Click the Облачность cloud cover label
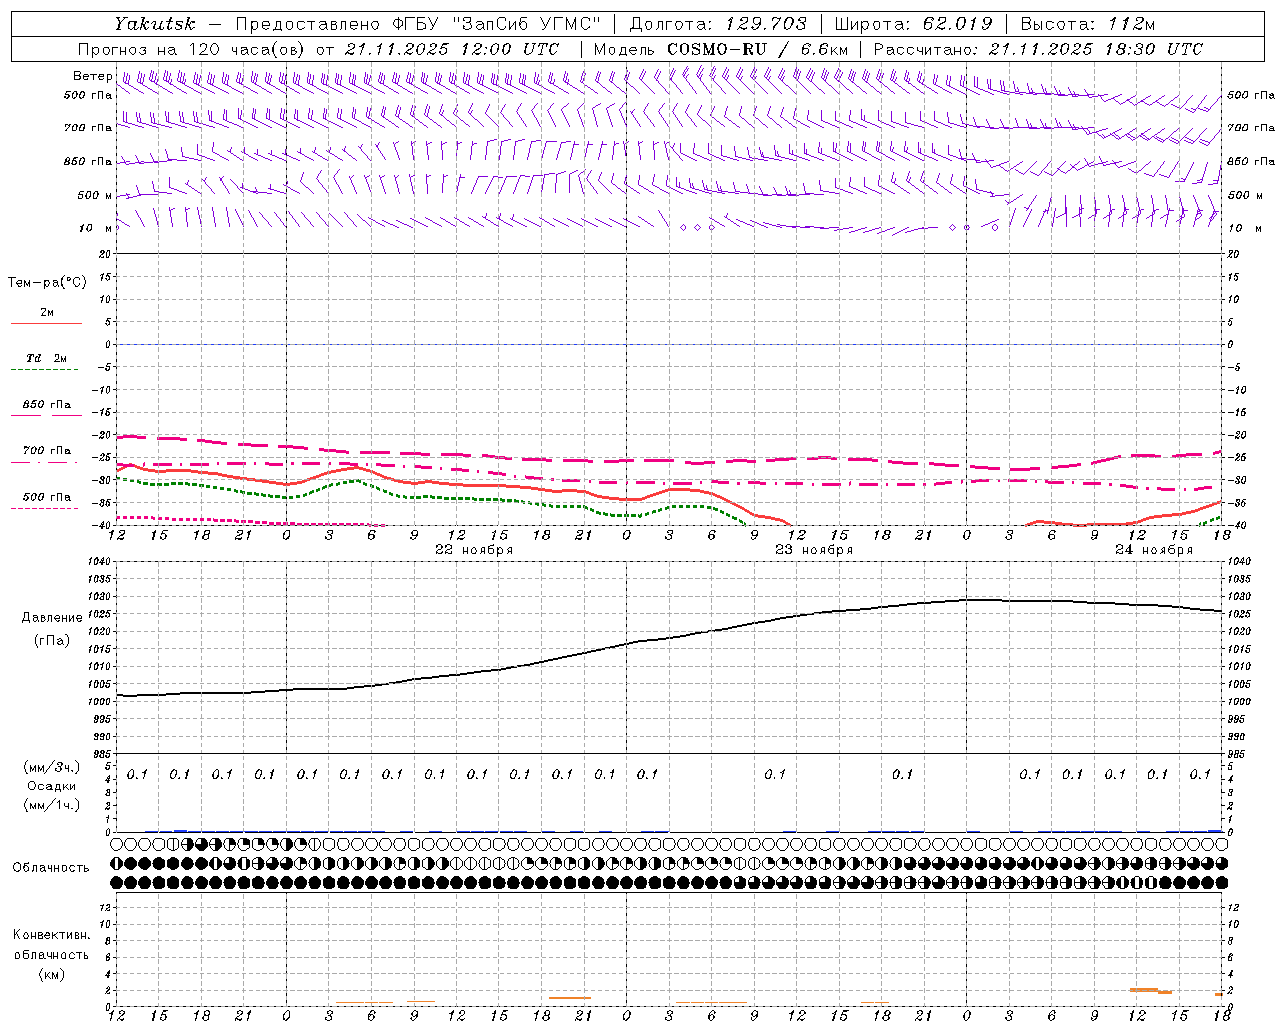This screenshot has width=1280, height=1024. tap(51, 868)
